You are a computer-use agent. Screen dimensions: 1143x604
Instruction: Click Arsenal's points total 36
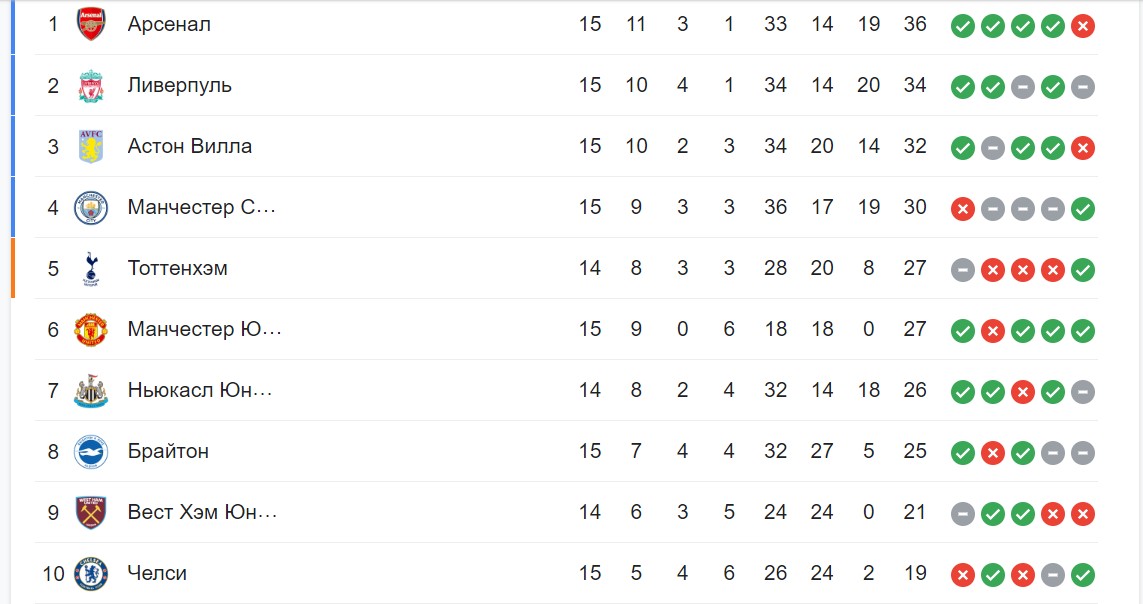pos(915,24)
